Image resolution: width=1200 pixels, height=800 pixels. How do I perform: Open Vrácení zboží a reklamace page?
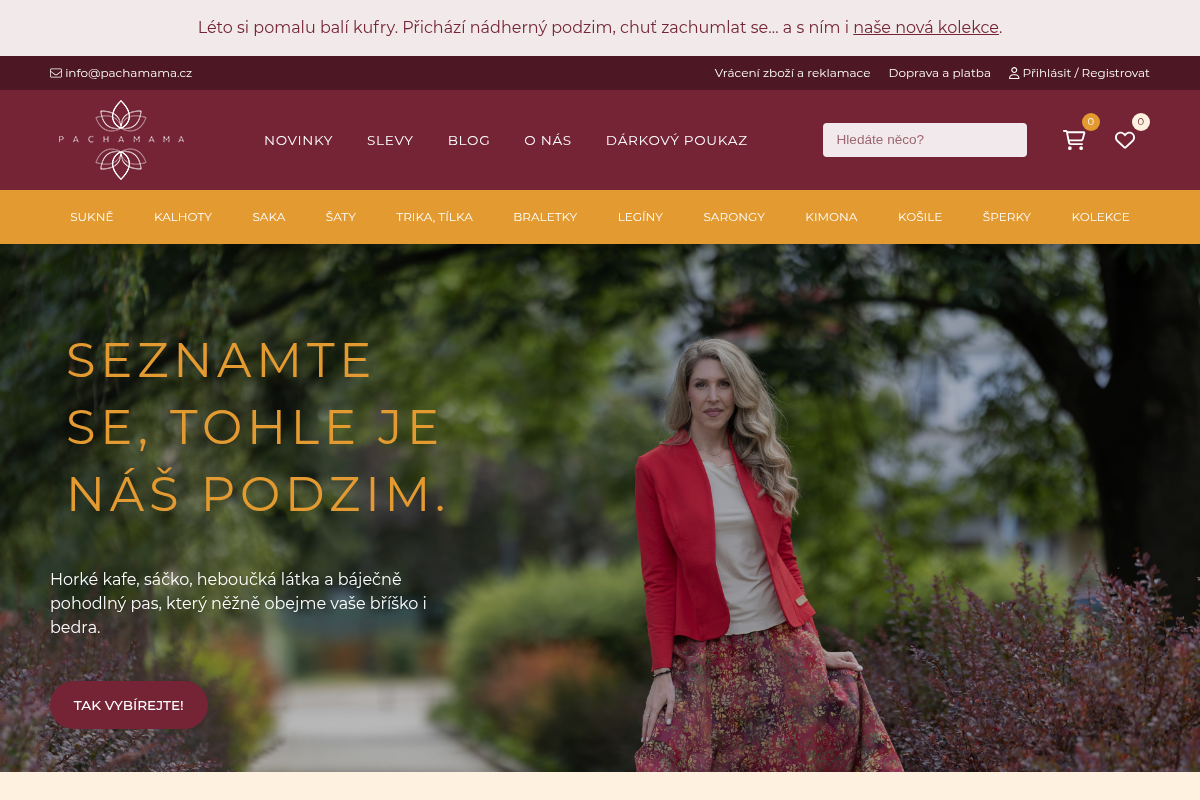tap(792, 73)
